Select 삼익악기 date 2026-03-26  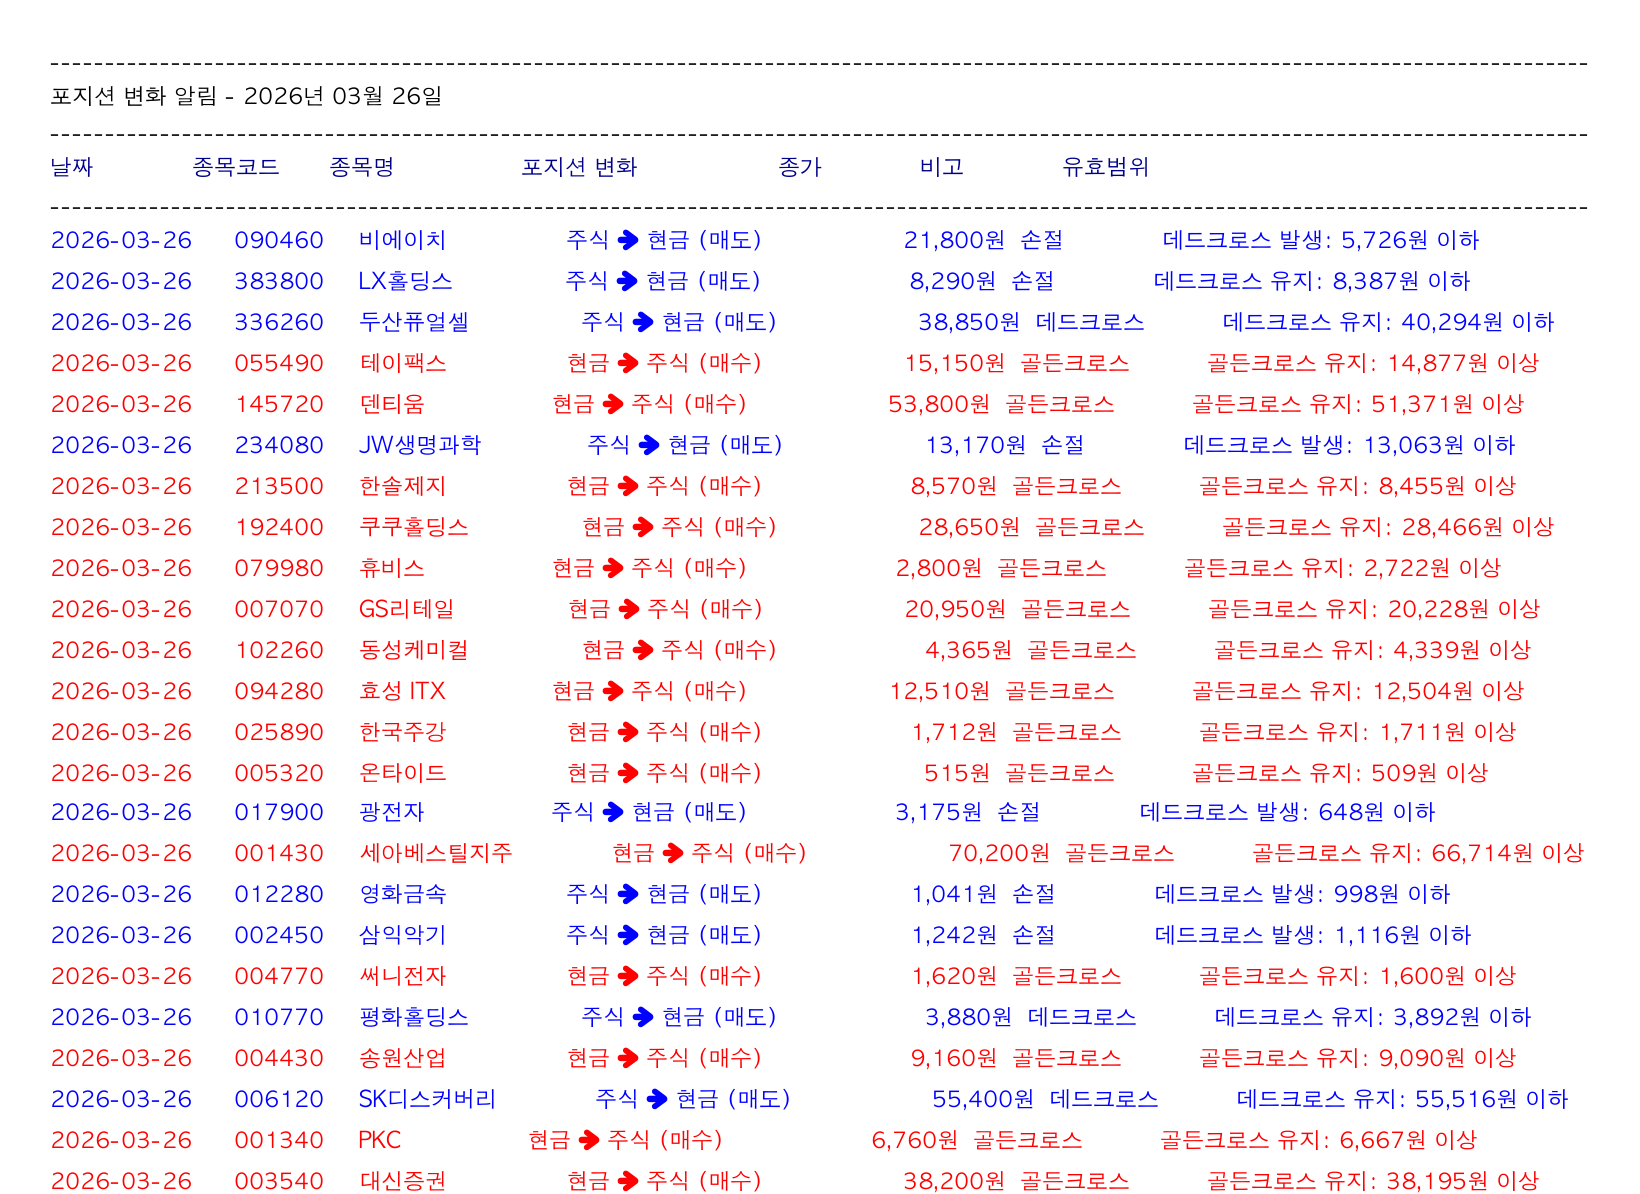121,935
